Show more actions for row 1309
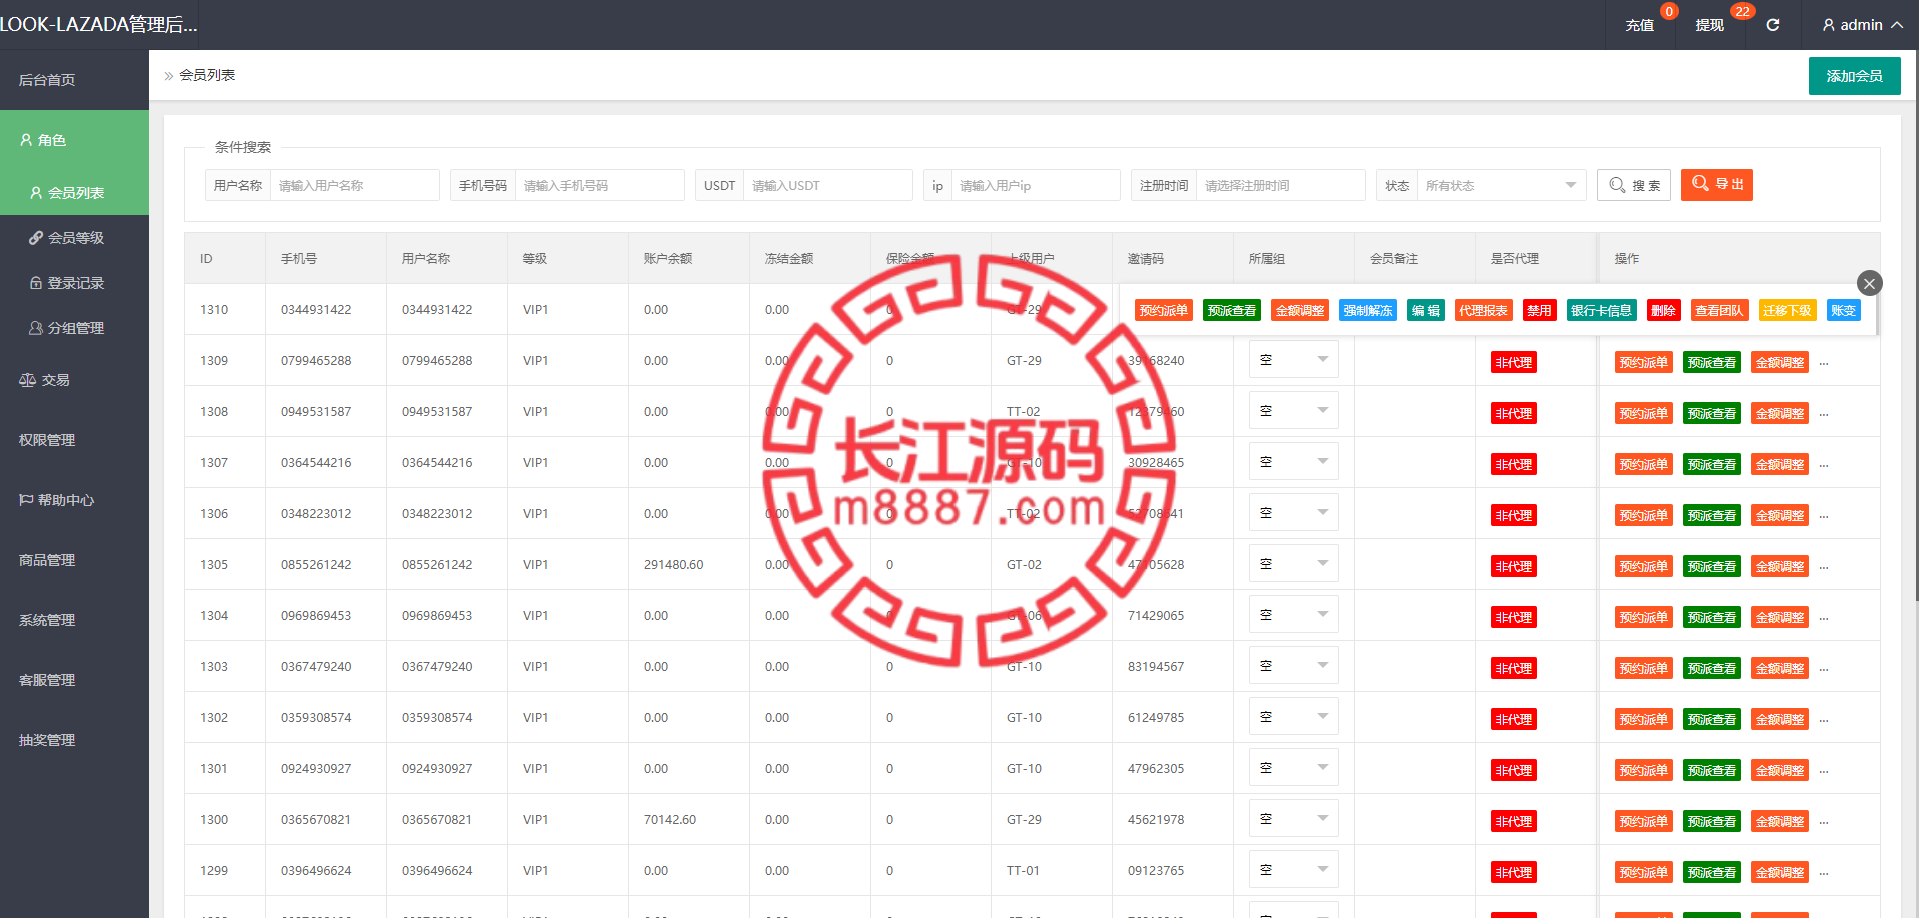This screenshot has height=918, width=1919. [x=1824, y=363]
